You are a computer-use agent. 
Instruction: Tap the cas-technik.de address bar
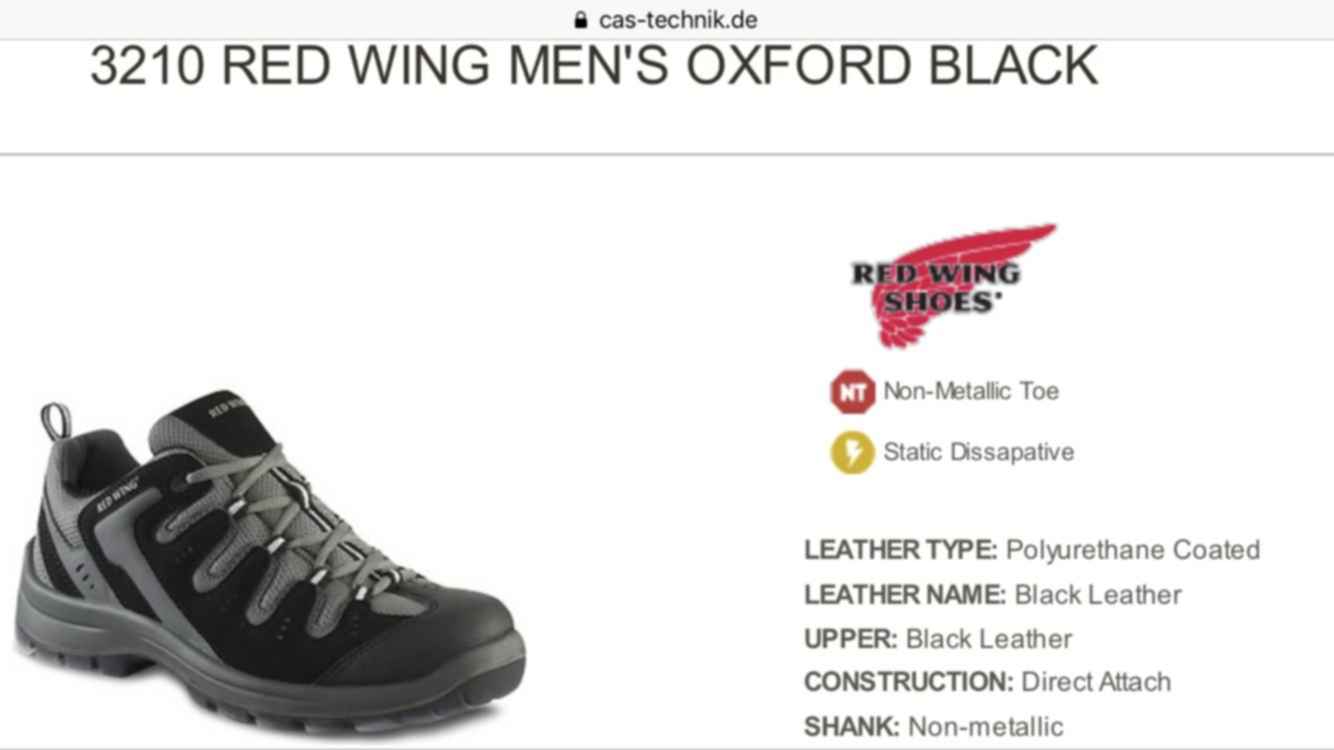(x=666, y=20)
